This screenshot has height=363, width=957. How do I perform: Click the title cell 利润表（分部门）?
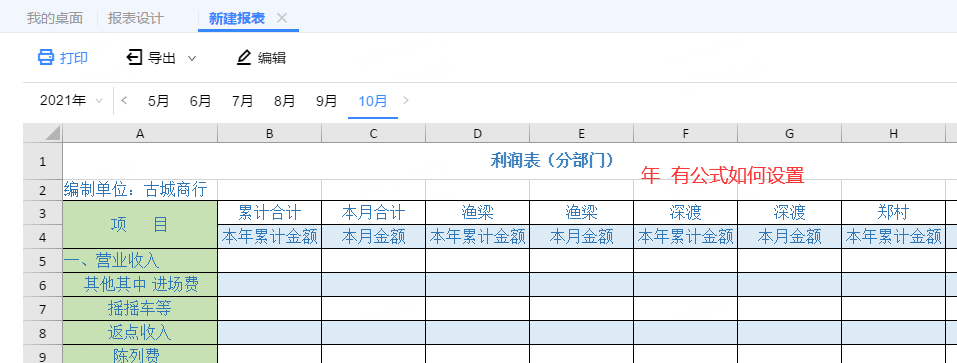pos(552,160)
